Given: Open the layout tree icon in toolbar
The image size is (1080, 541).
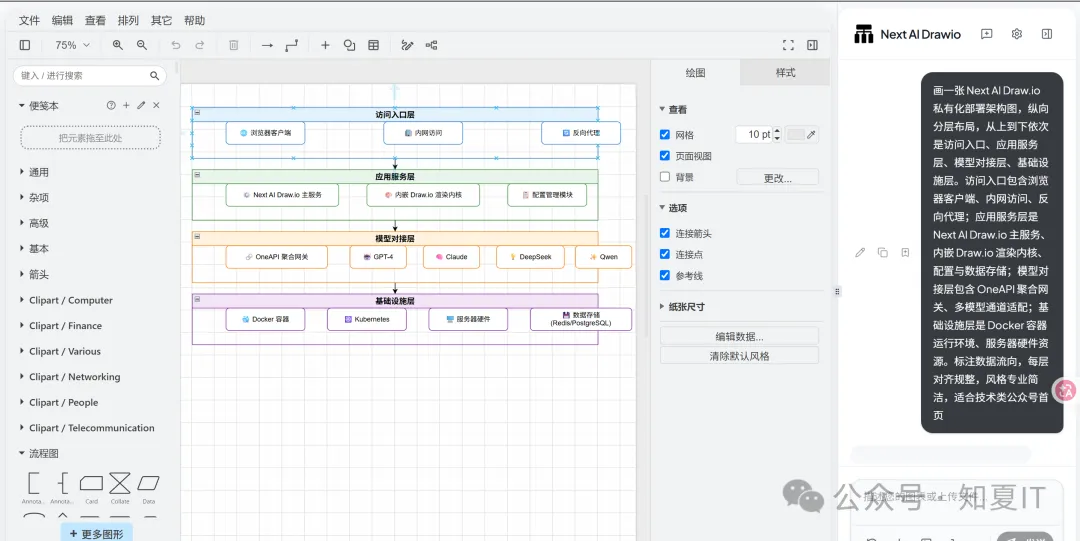Looking at the screenshot, I should point(431,45).
